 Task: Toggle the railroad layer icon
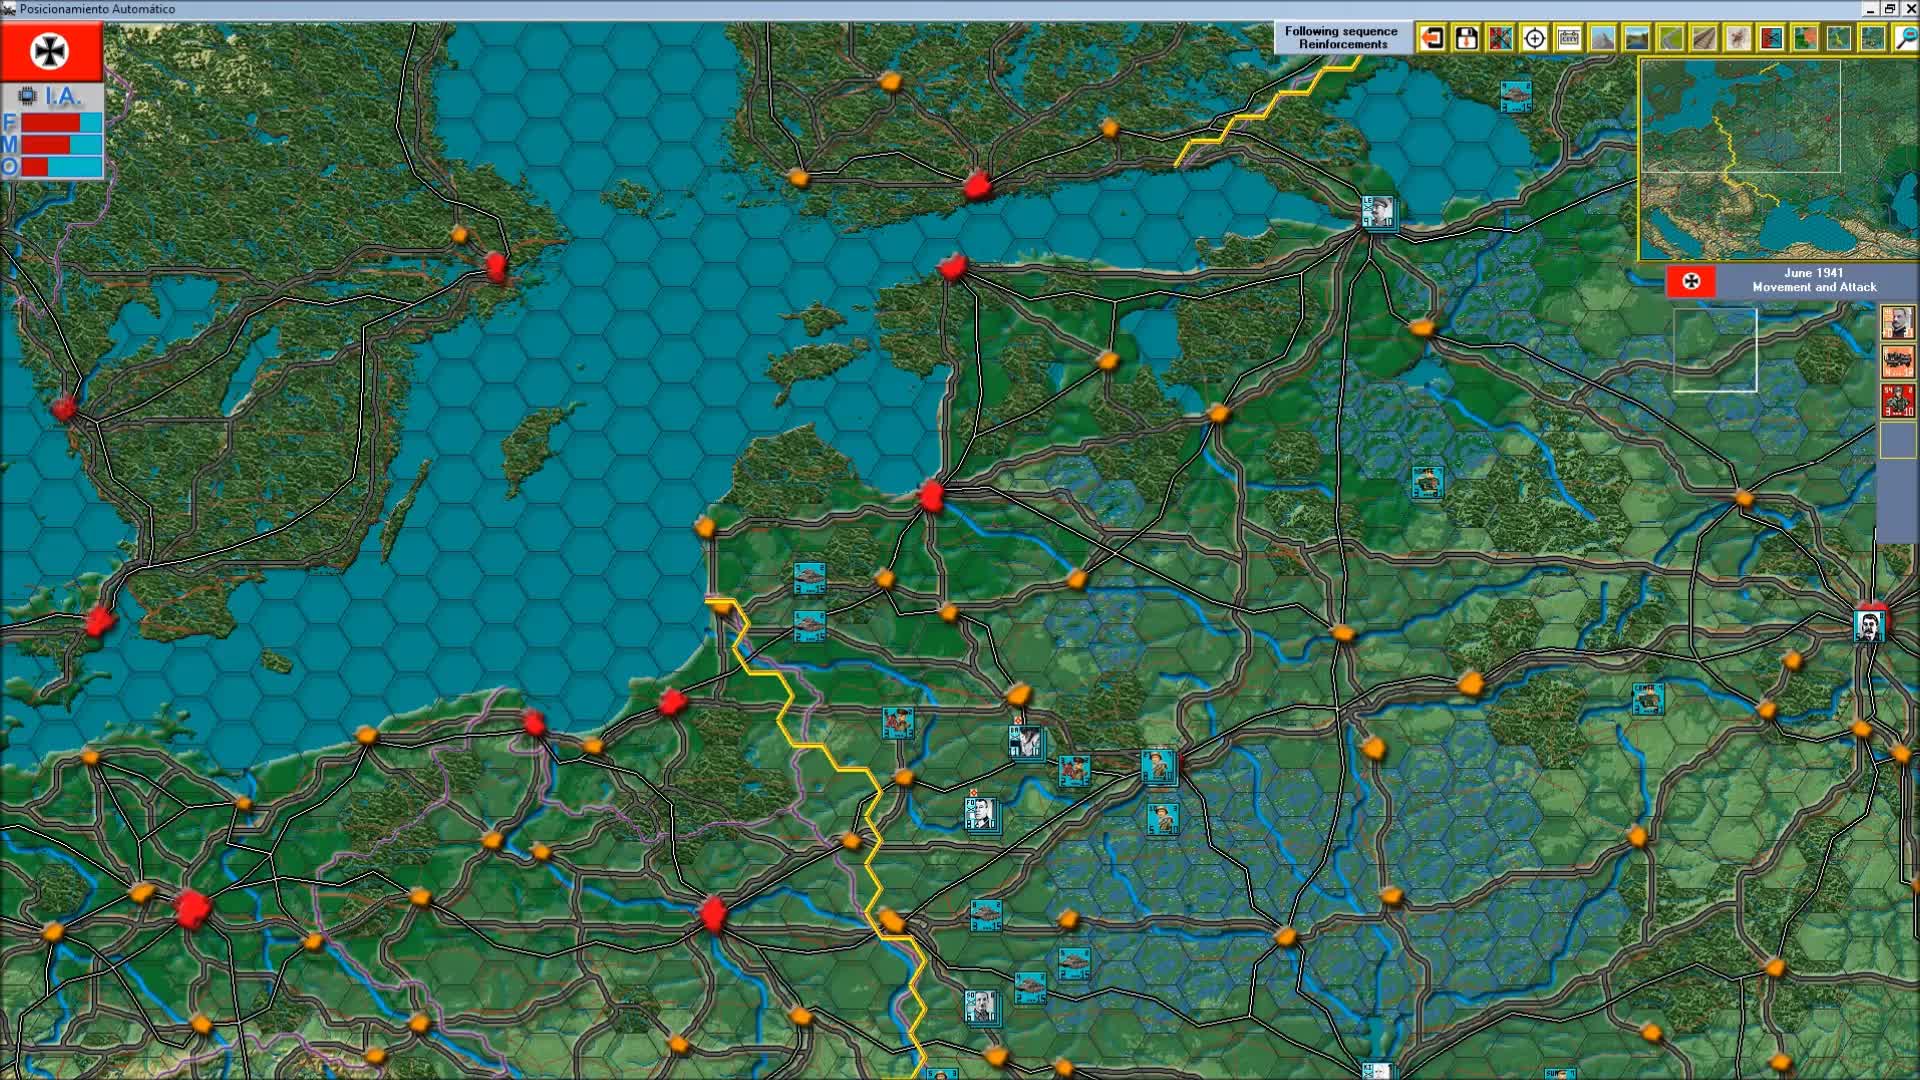[x=1704, y=39]
